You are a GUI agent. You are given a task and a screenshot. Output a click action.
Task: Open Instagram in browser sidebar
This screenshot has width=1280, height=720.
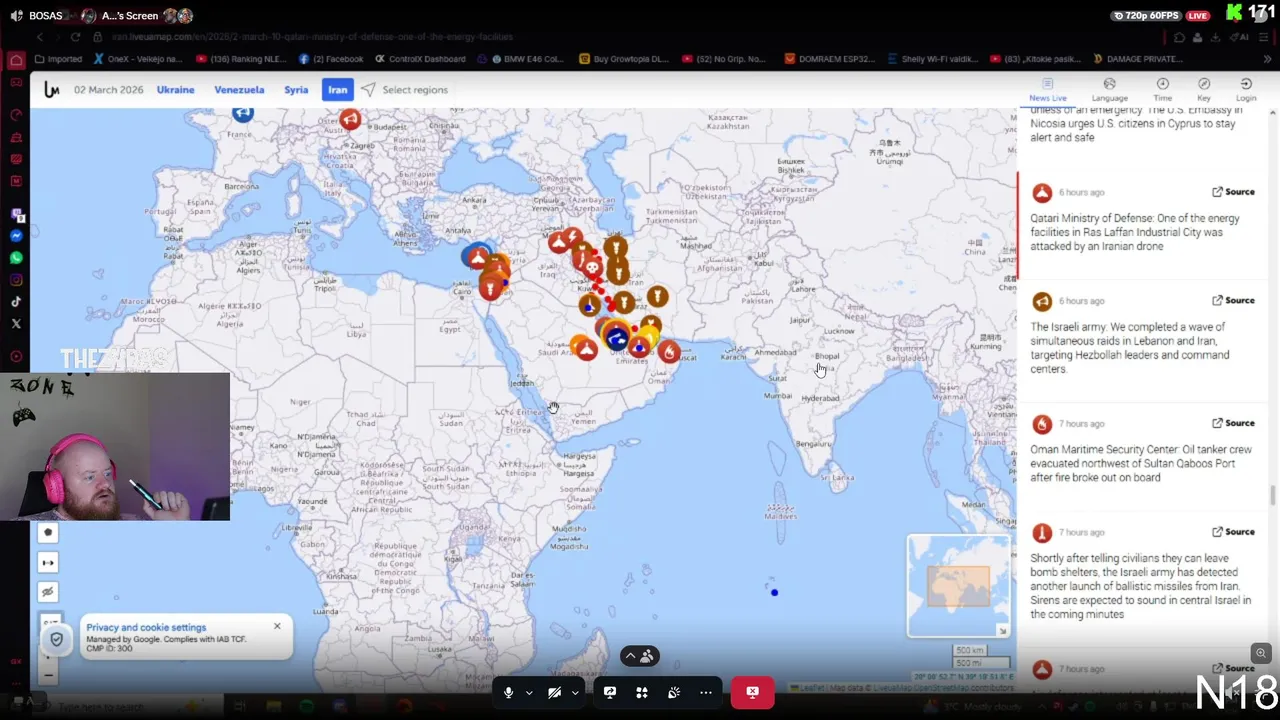(x=16, y=280)
